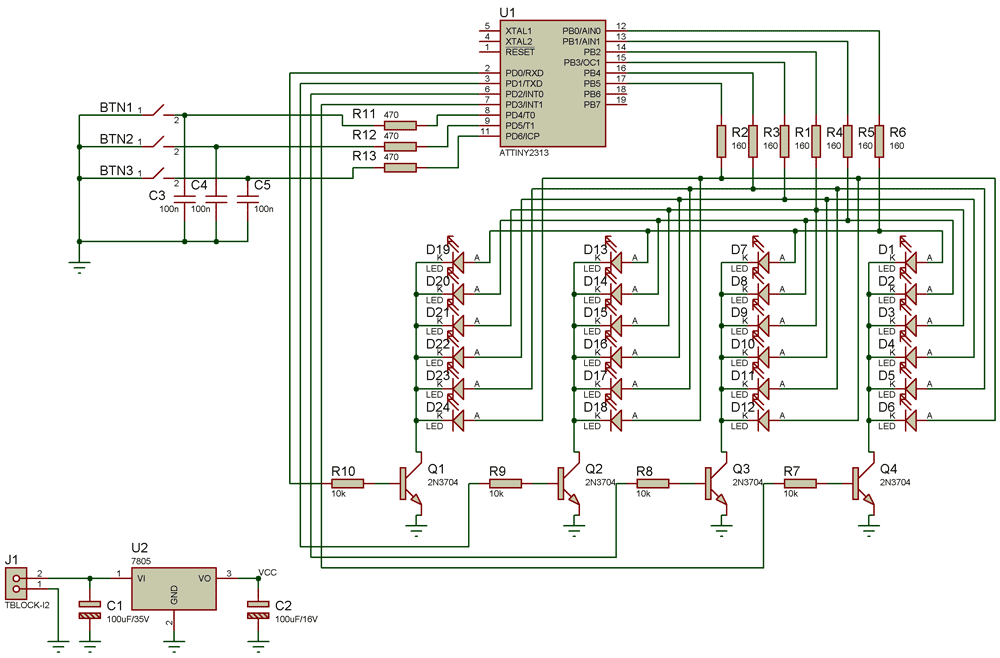The image size is (1000, 658).
Task: Select LED D1 diode symbol
Action: point(909,261)
